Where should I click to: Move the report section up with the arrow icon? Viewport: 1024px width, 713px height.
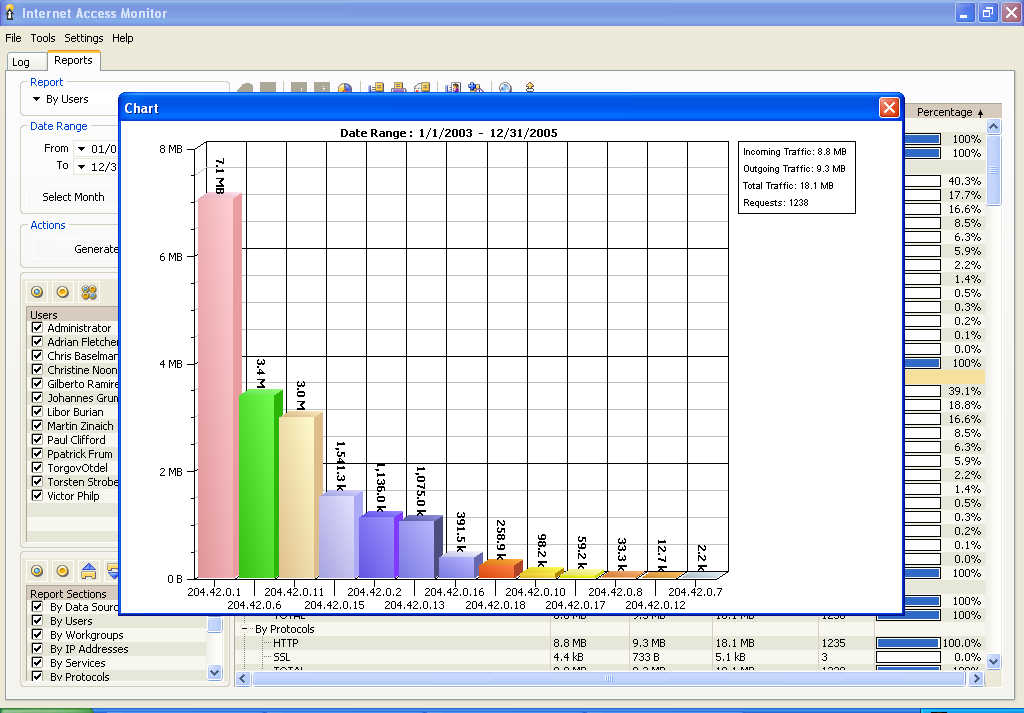(x=89, y=571)
